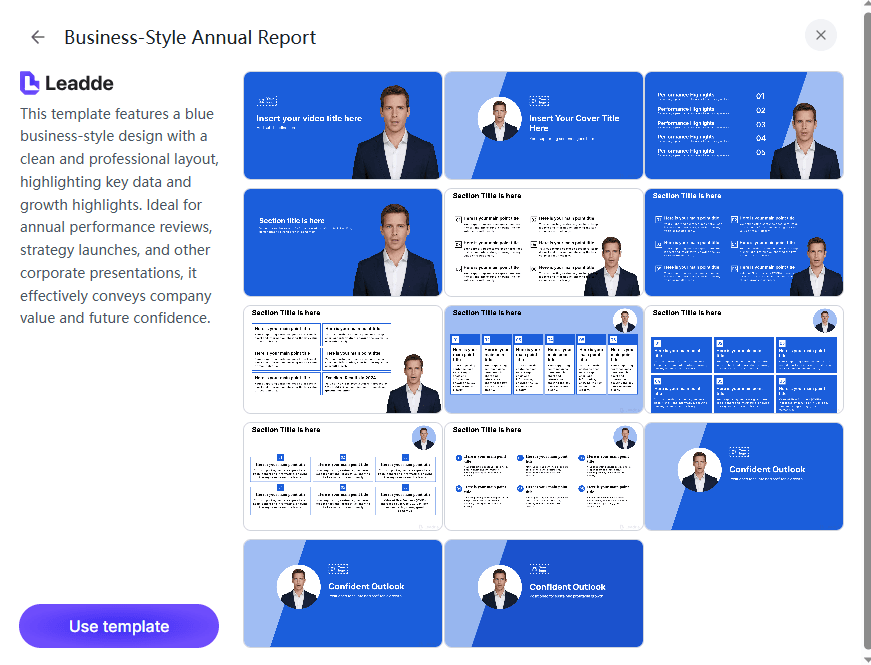The height and width of the screenshot is (665, 871).
Task: Open the white section slide with numbered bullet columns
Action: pos(543,242)
